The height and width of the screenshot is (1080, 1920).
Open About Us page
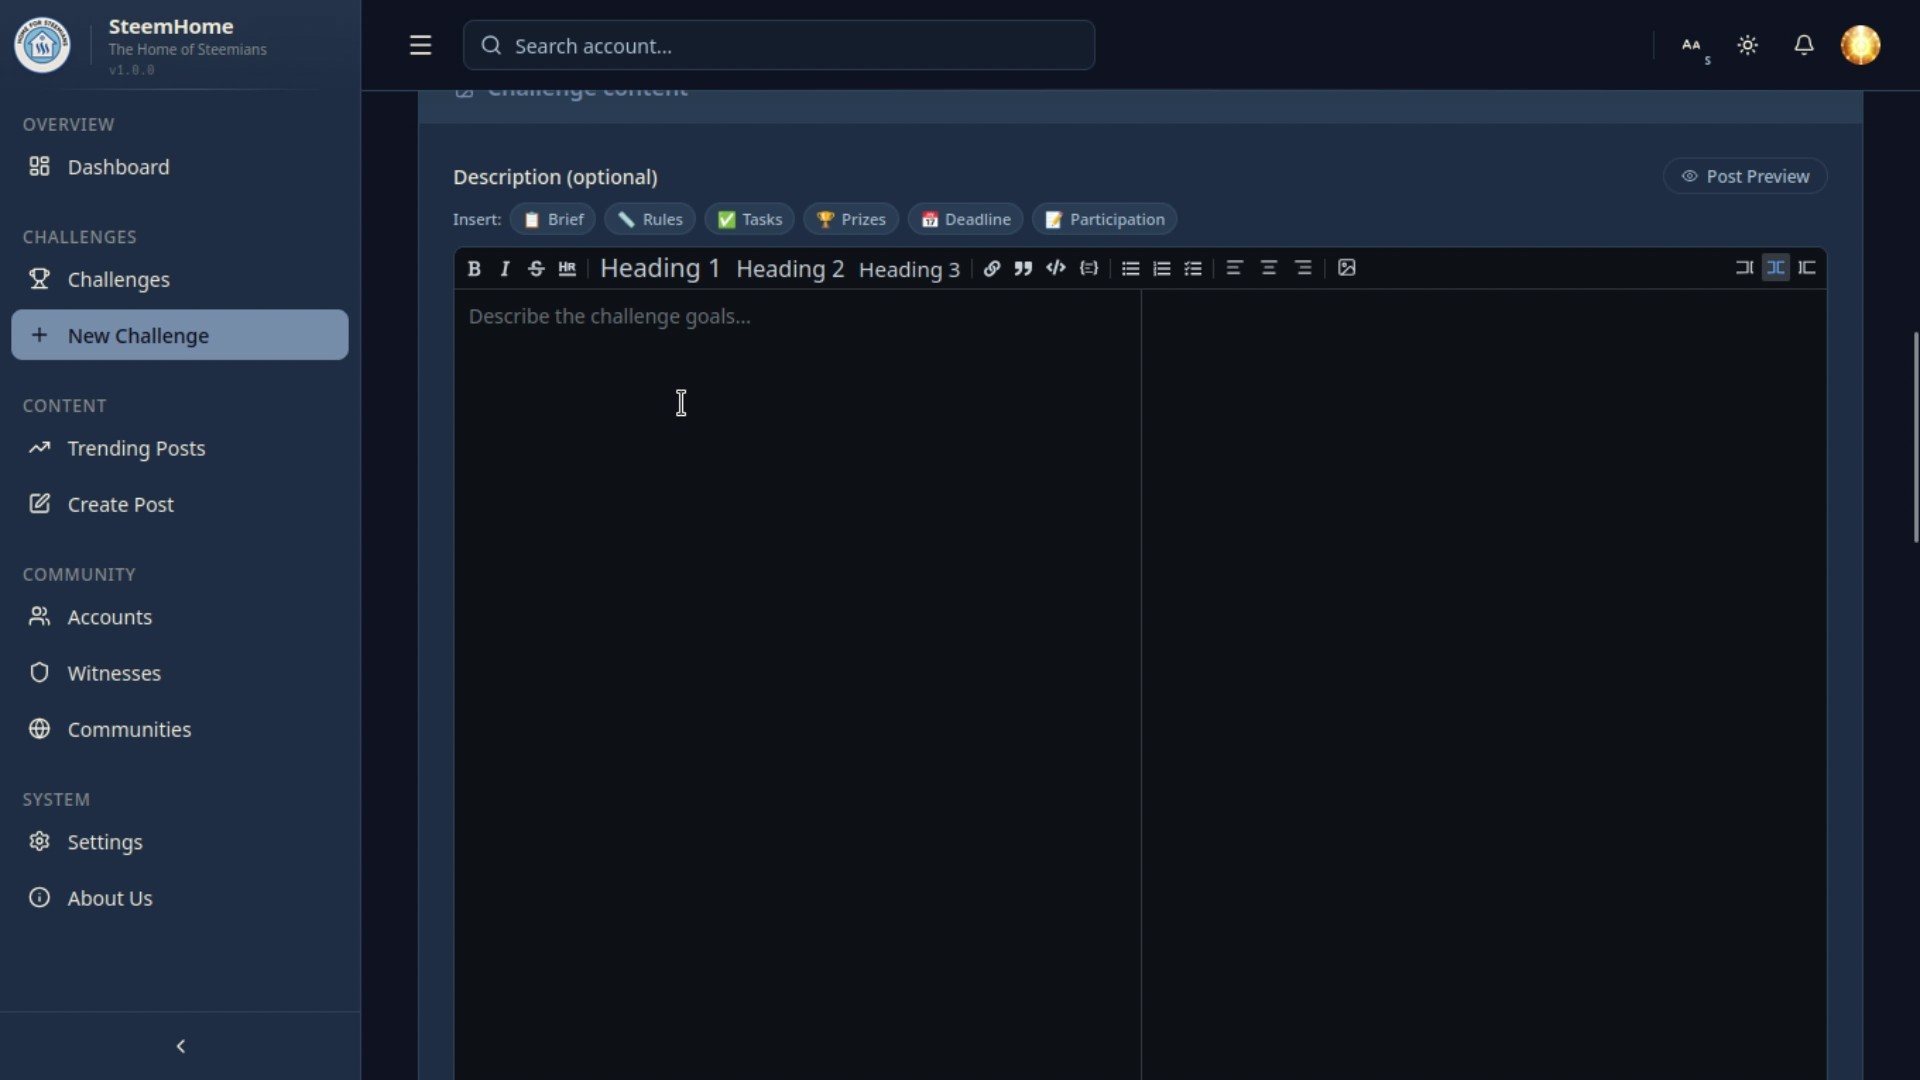pyautogui.click(x=180, y=898)
